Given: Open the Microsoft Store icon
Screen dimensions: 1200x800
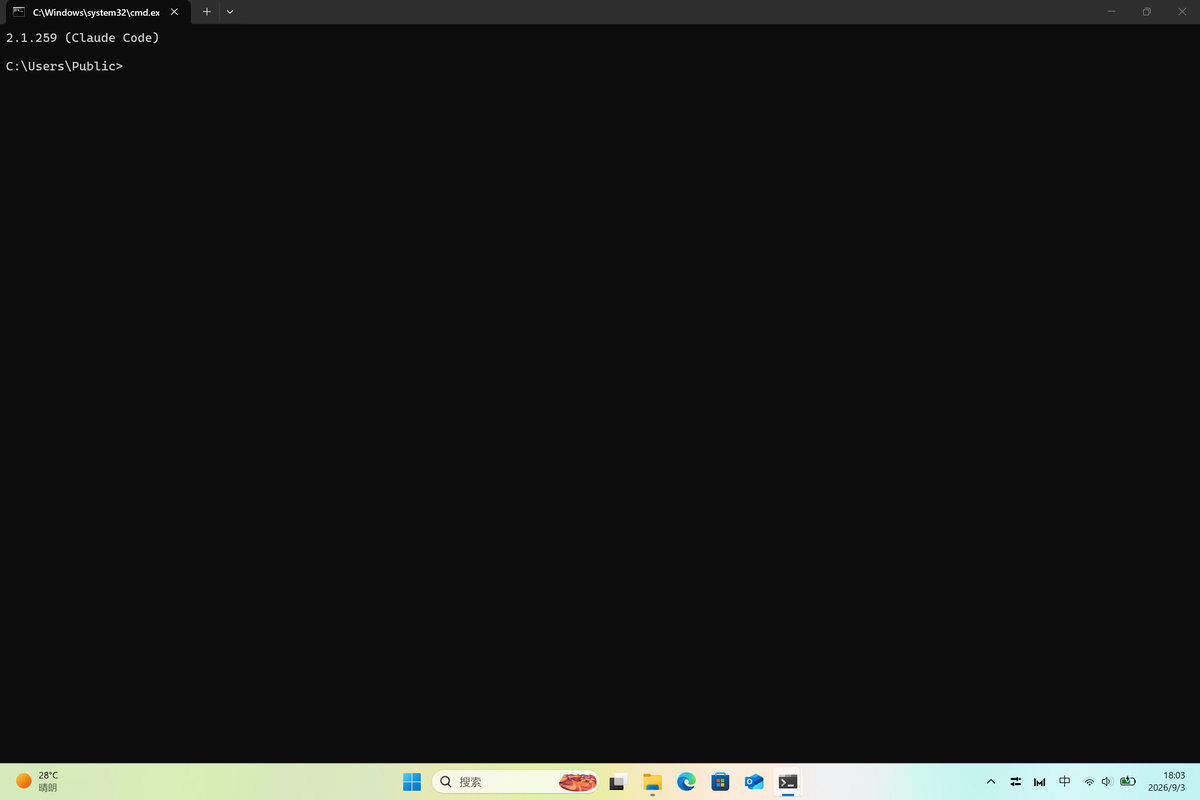Looking at the screenshot, I should pos(720,782).
